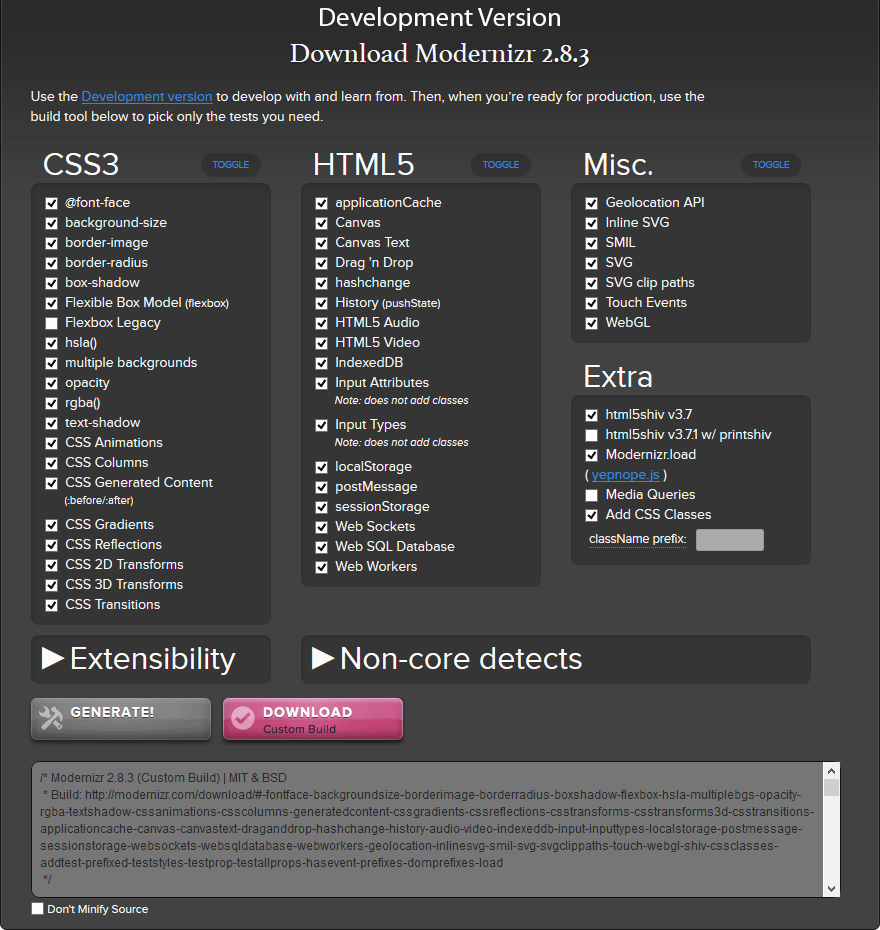Click the Download Custom Build button

(x=313, y=718)
